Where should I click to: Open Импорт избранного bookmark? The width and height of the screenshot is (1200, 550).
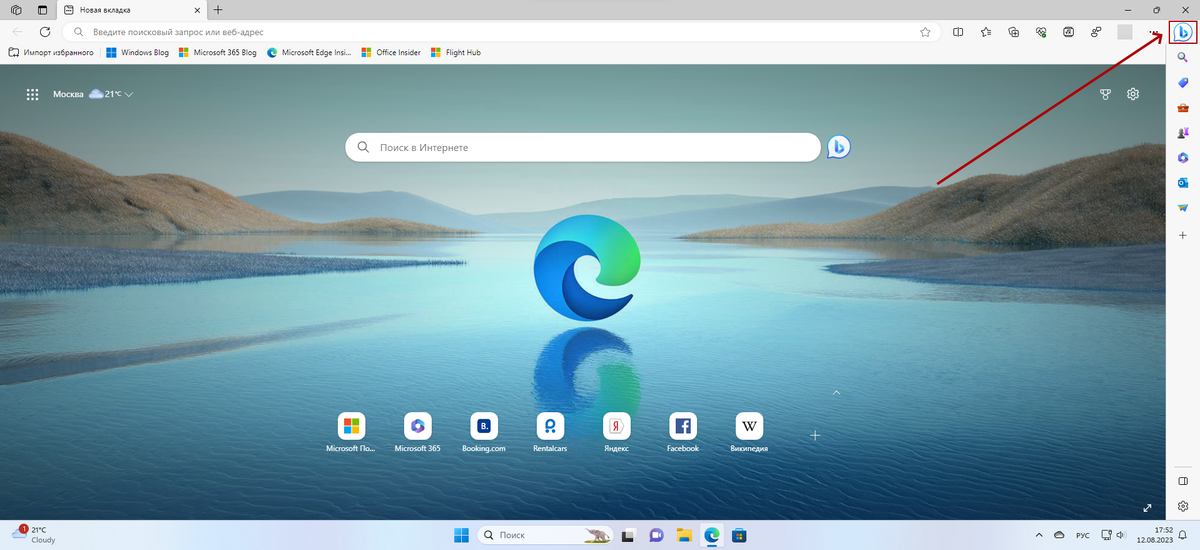pos(51,52)
